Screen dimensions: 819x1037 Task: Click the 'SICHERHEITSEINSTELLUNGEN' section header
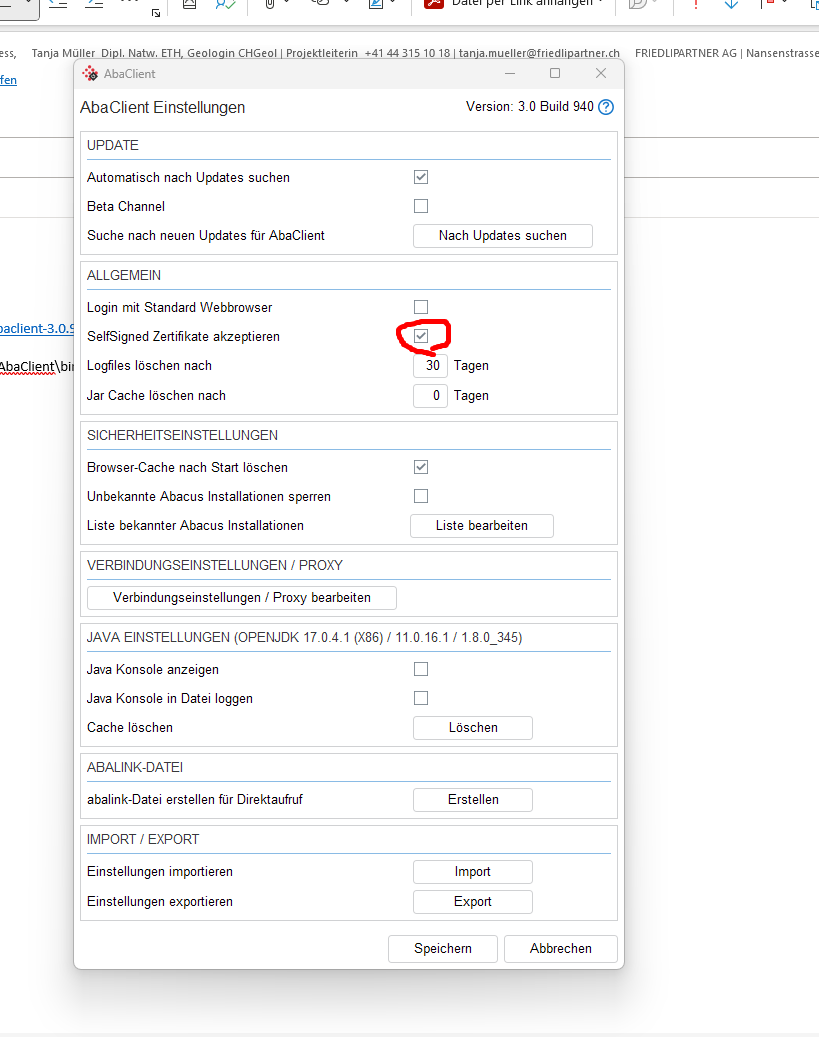tap(183, 435)
